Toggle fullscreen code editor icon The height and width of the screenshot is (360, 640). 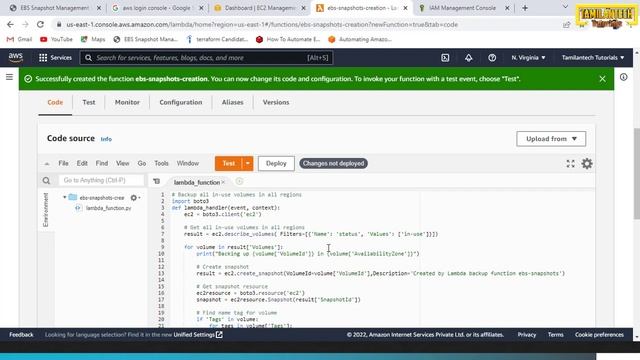tap(570, 164)
